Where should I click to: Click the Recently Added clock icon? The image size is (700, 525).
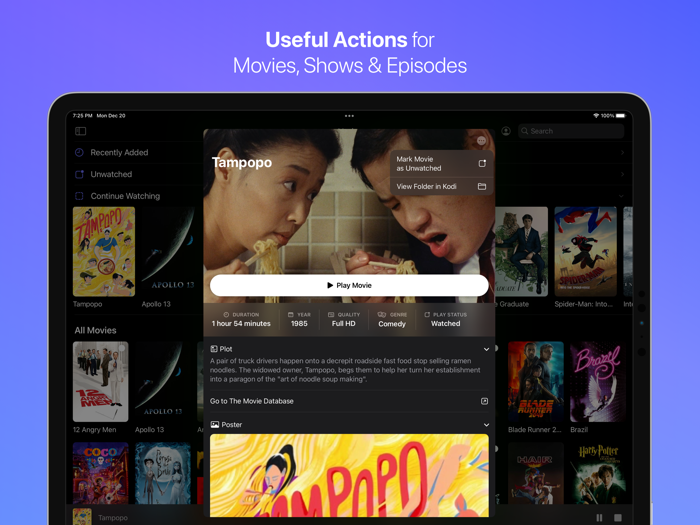(x=79, y=152)
